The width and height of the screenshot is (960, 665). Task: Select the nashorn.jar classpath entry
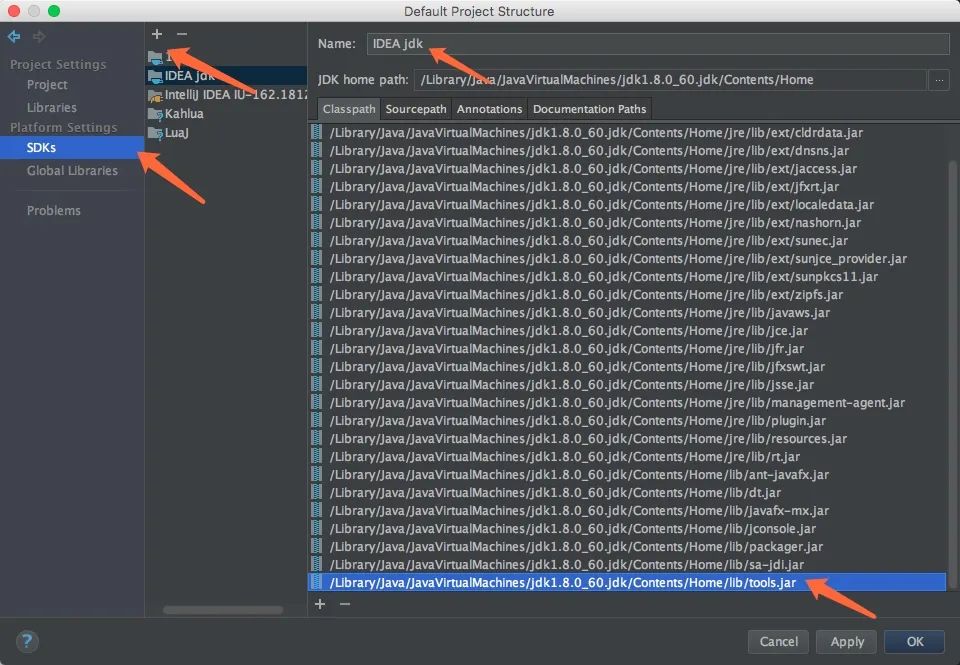[627, 222]
